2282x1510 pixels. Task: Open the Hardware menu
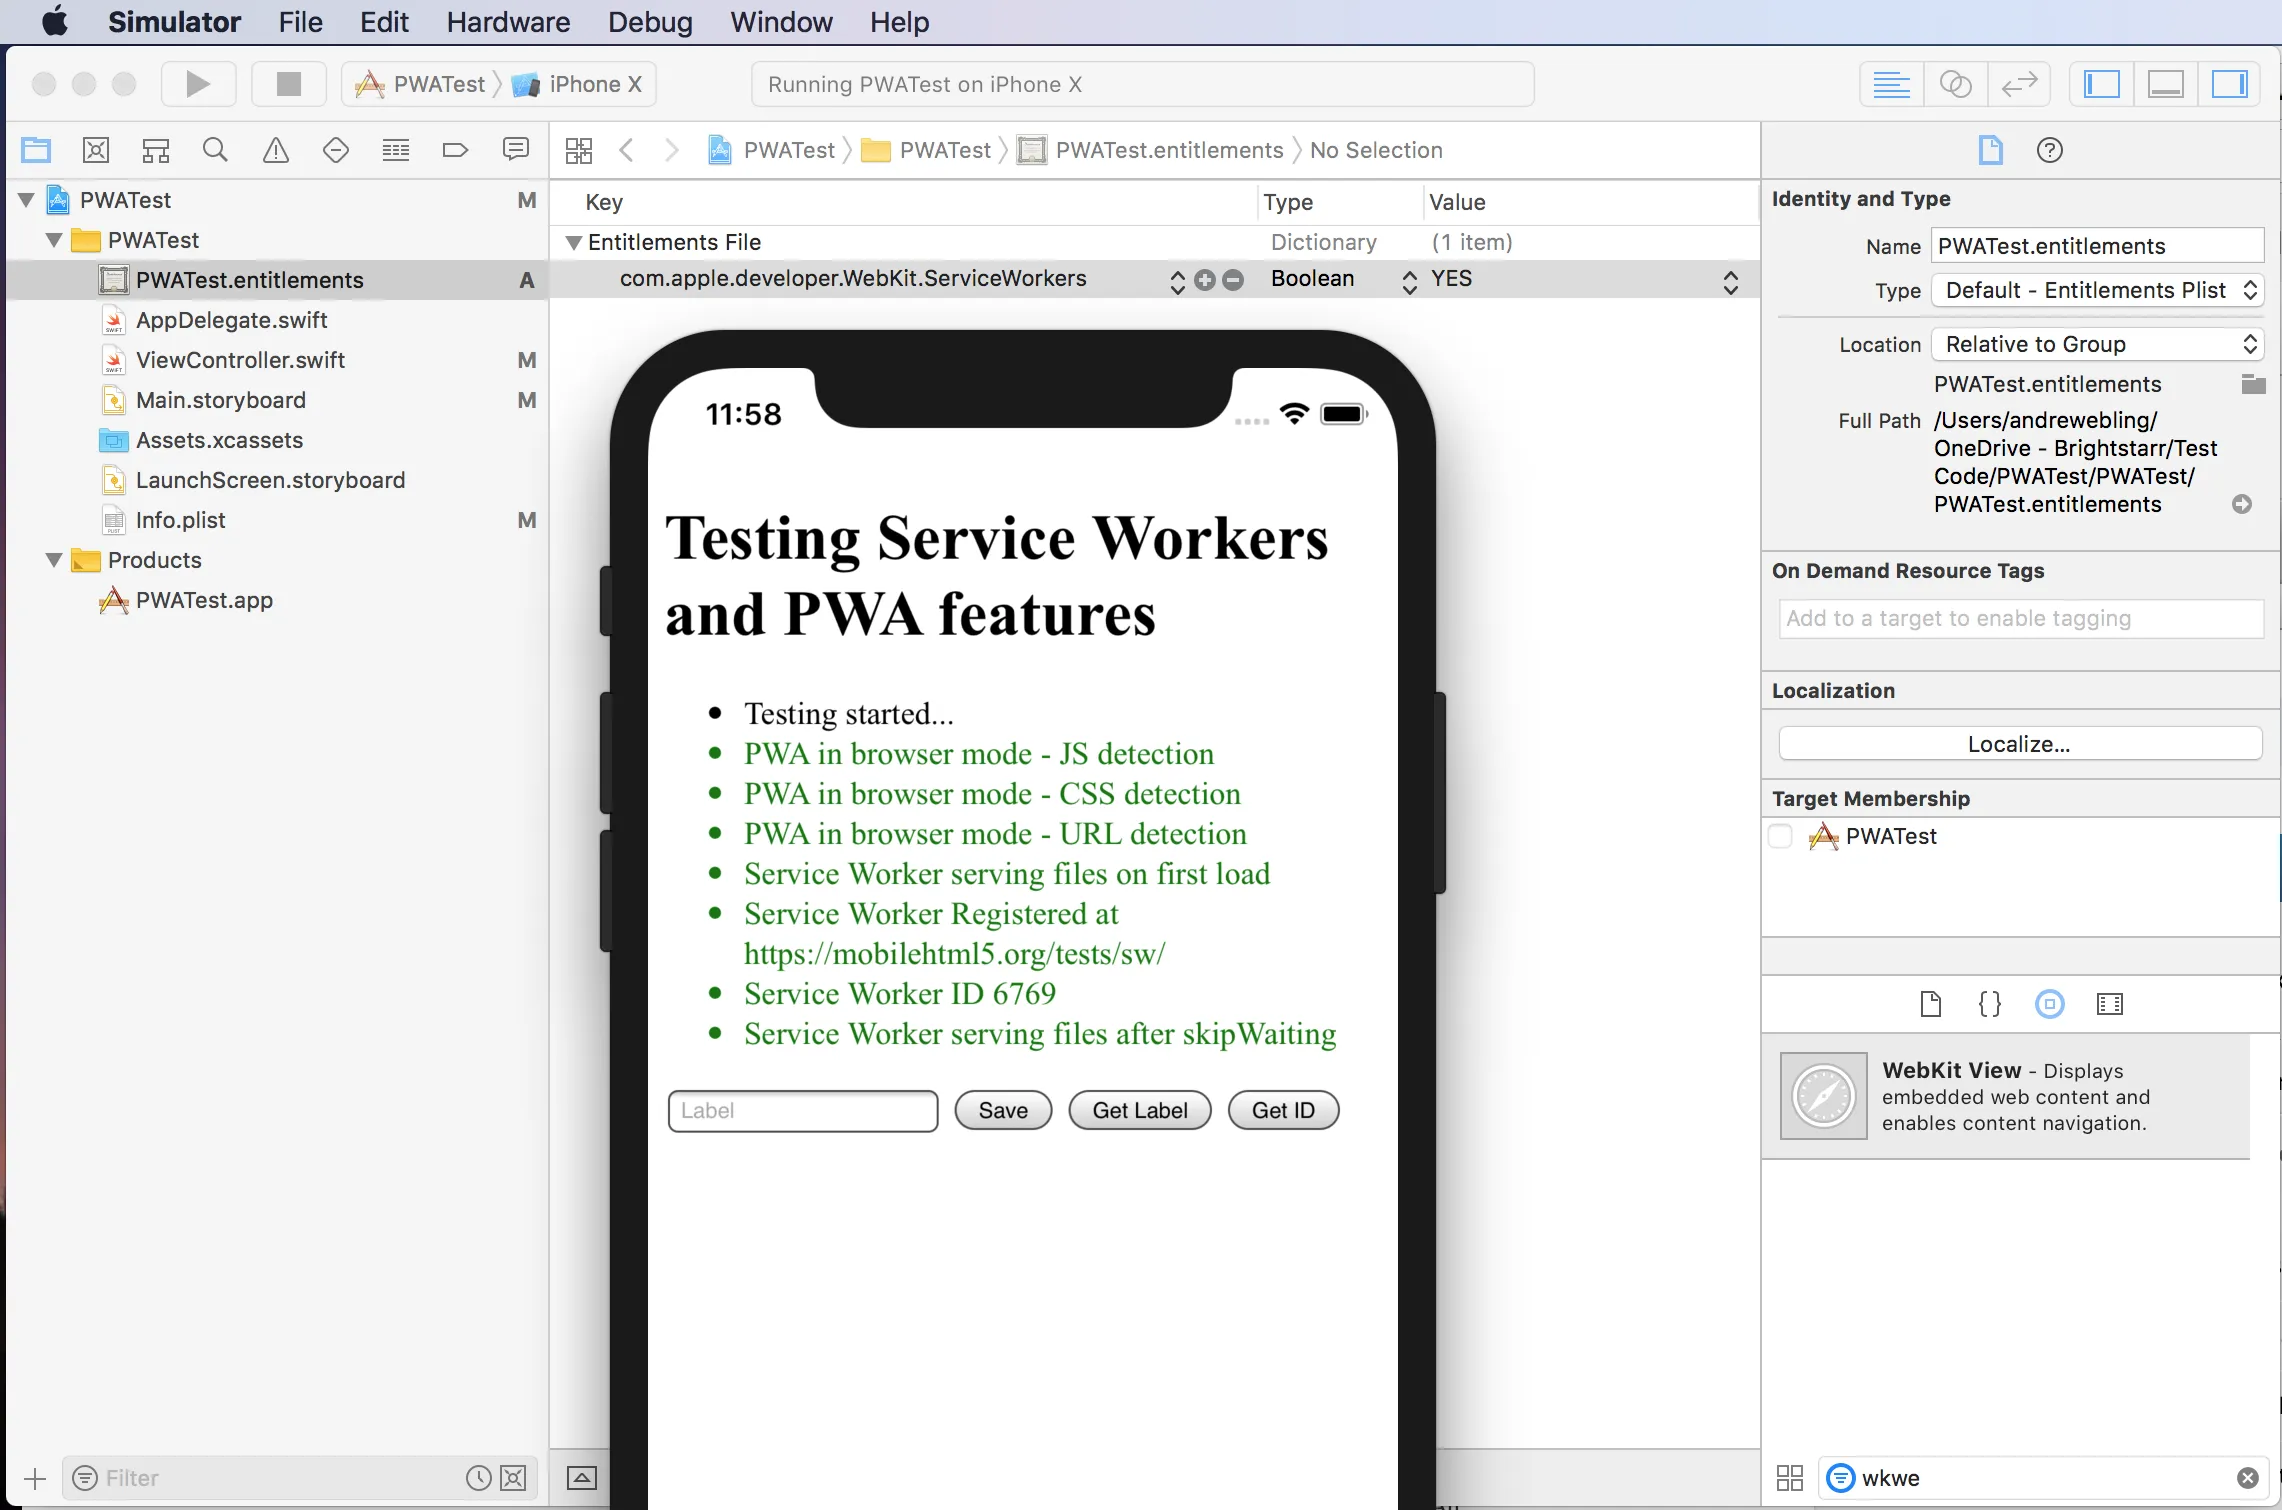click(x=508, y=22)
